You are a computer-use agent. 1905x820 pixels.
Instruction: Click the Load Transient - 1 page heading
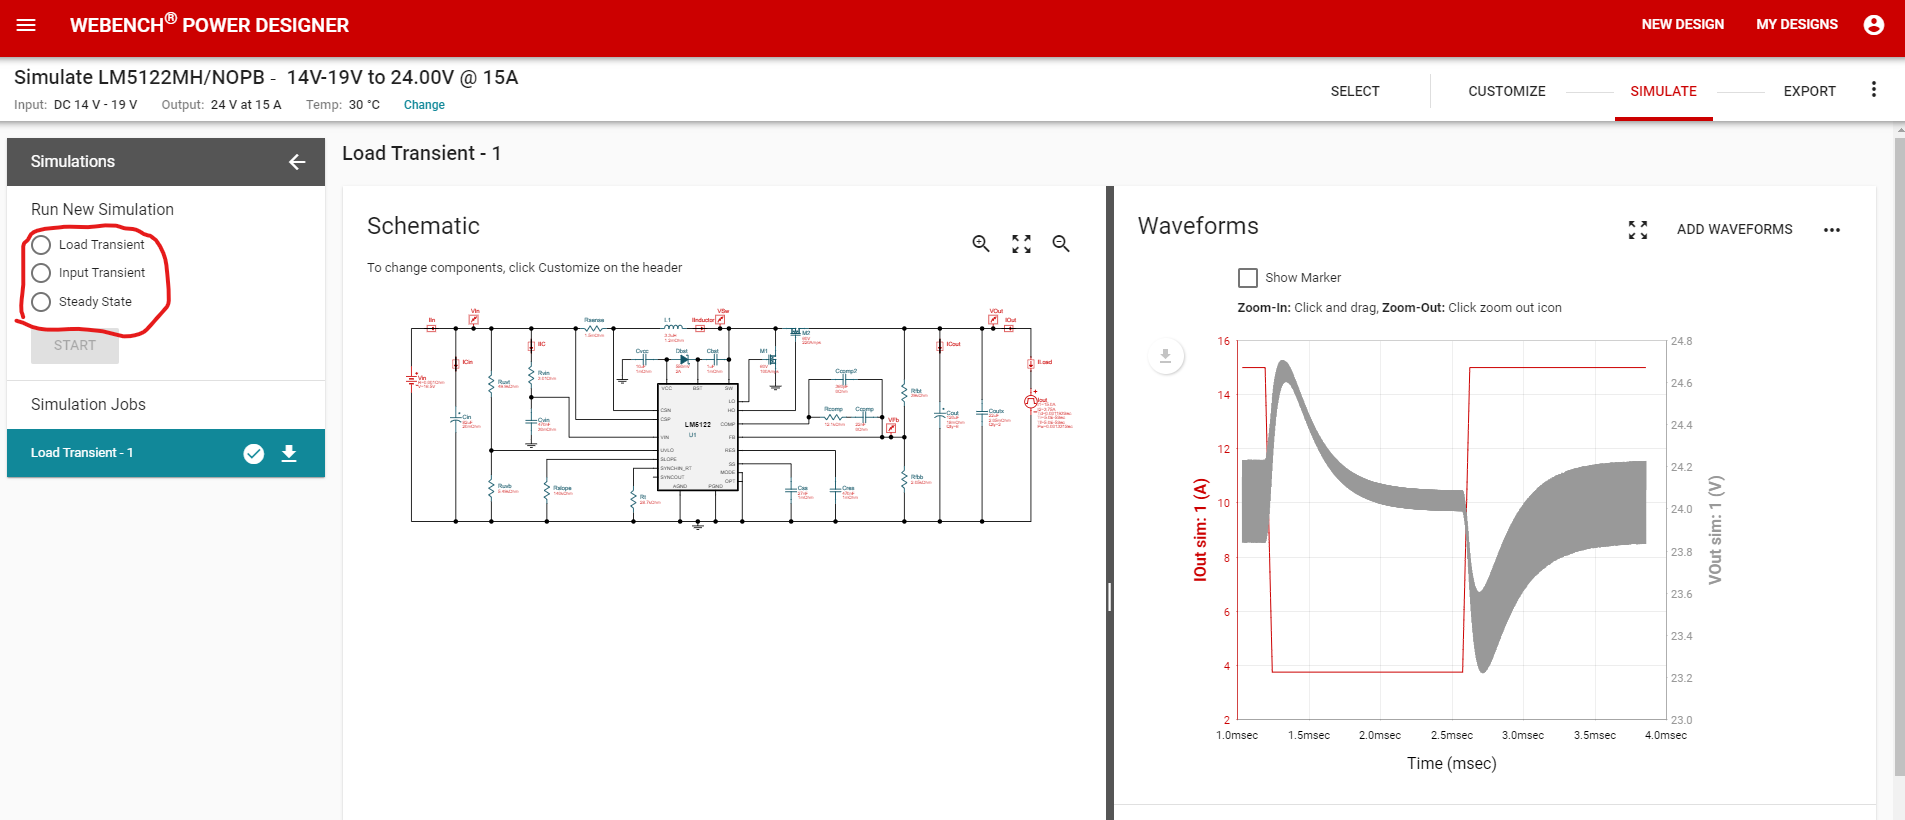[422, 154]
